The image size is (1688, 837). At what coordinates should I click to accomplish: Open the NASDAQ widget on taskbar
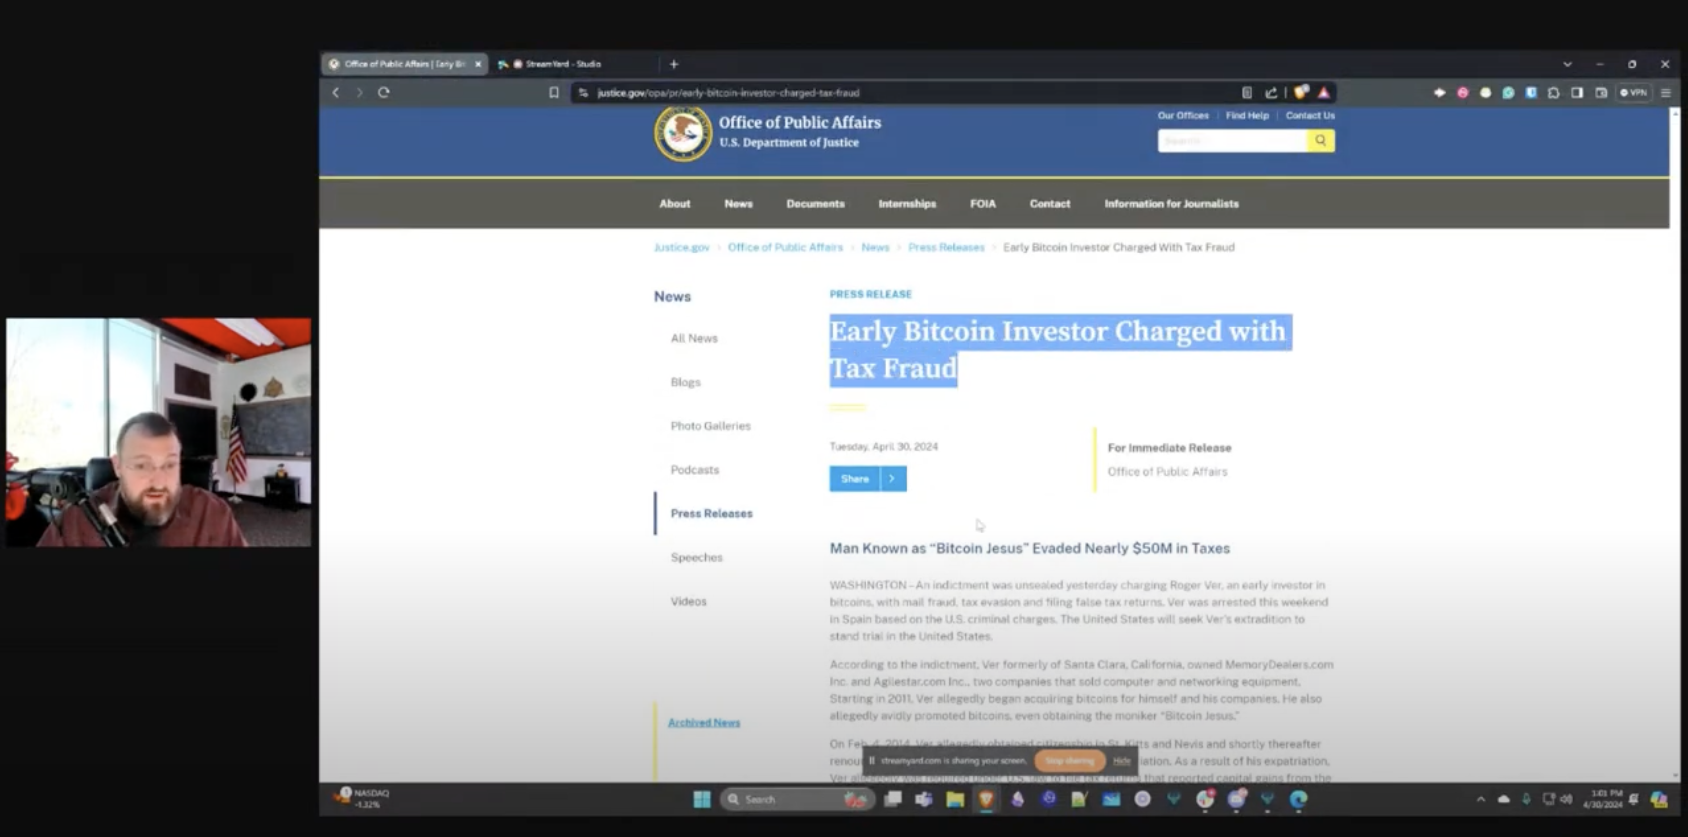pyautogui.click(x=363, y=798)
